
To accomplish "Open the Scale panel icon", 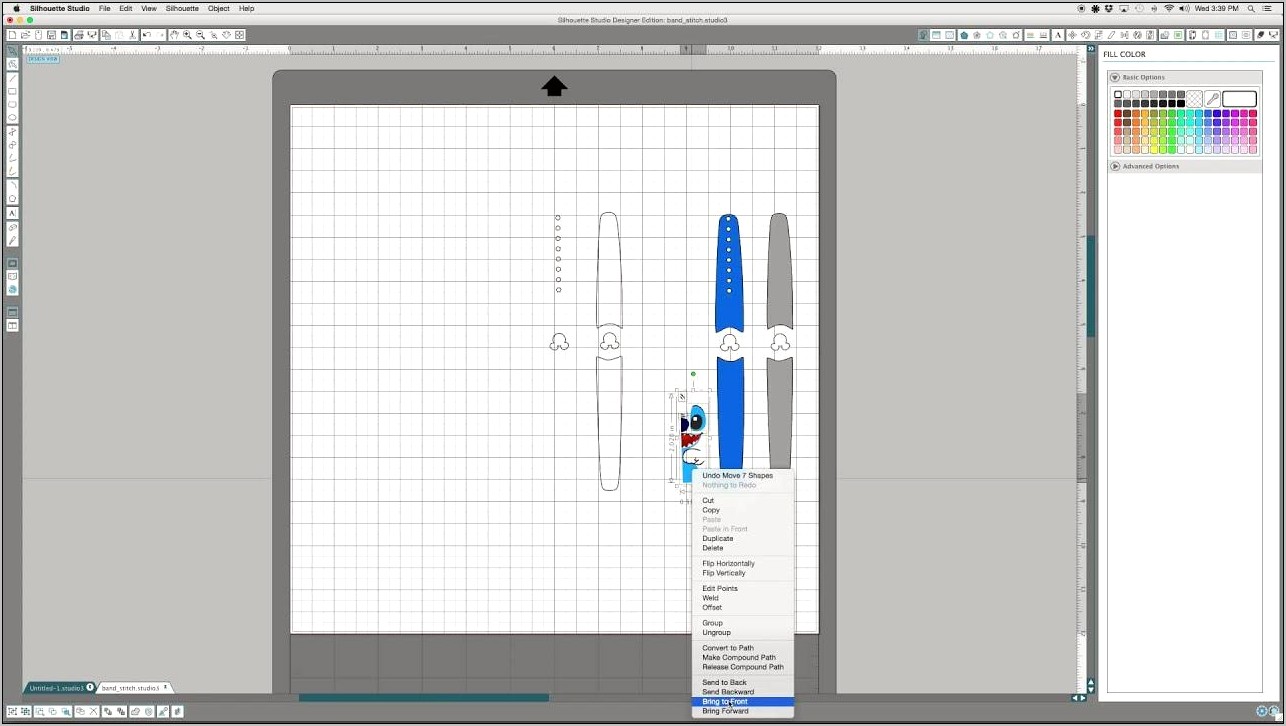I will [x=1098, y=35].
